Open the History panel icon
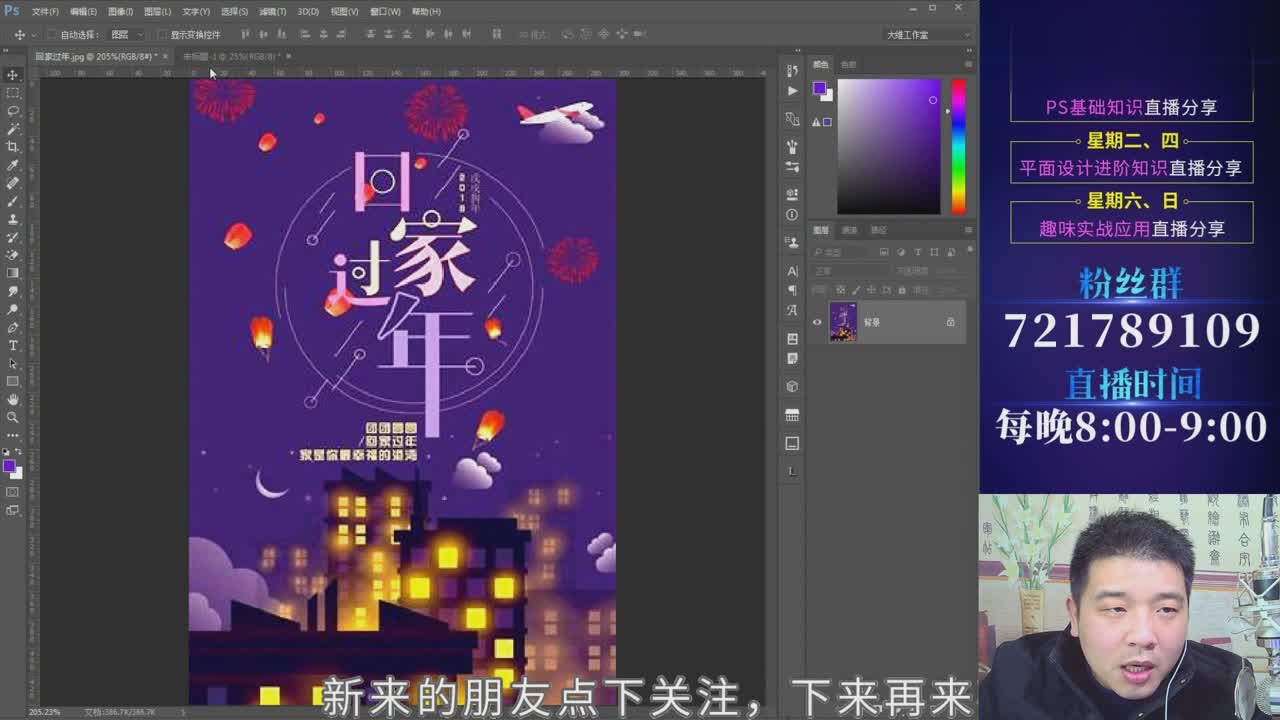Viewport: 1280px width, 720px height. (x=792, y=69)
